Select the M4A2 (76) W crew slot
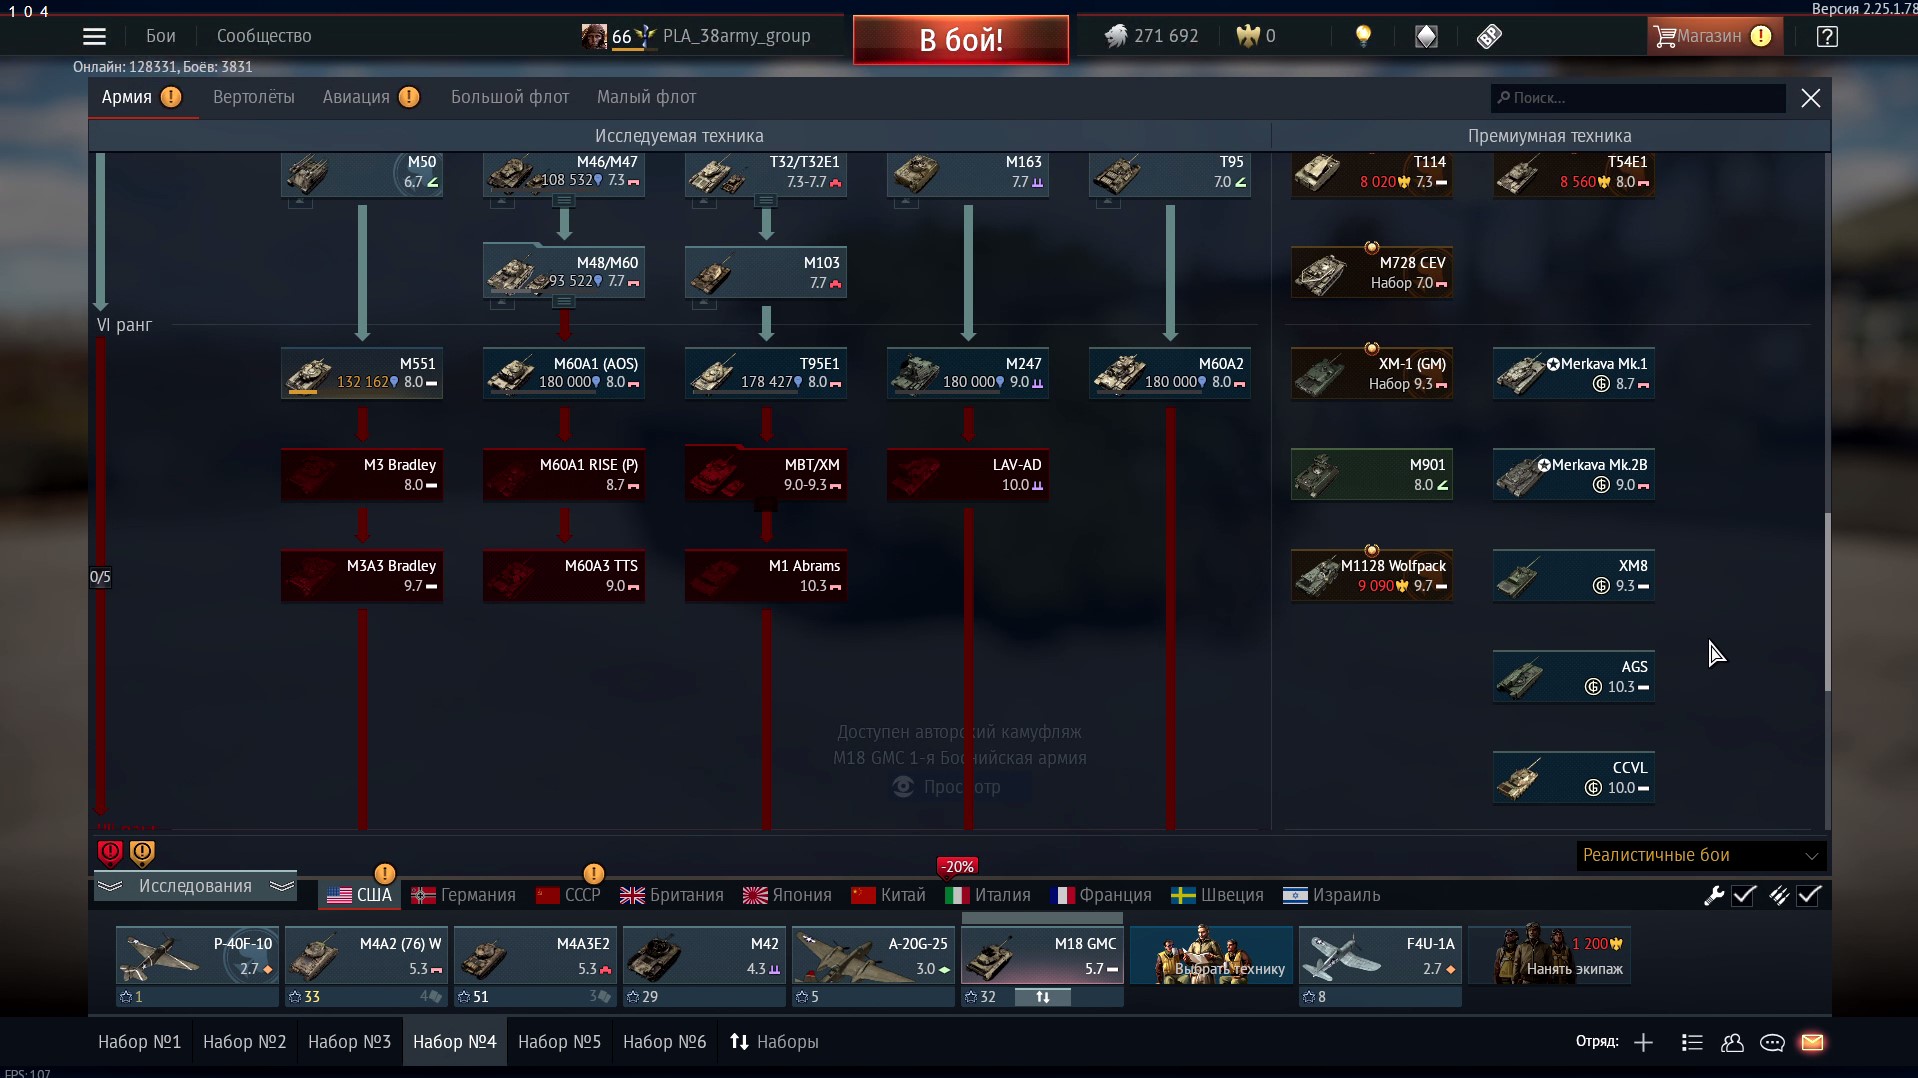This screenshot has width=1918, height=1078. point(366,956)
